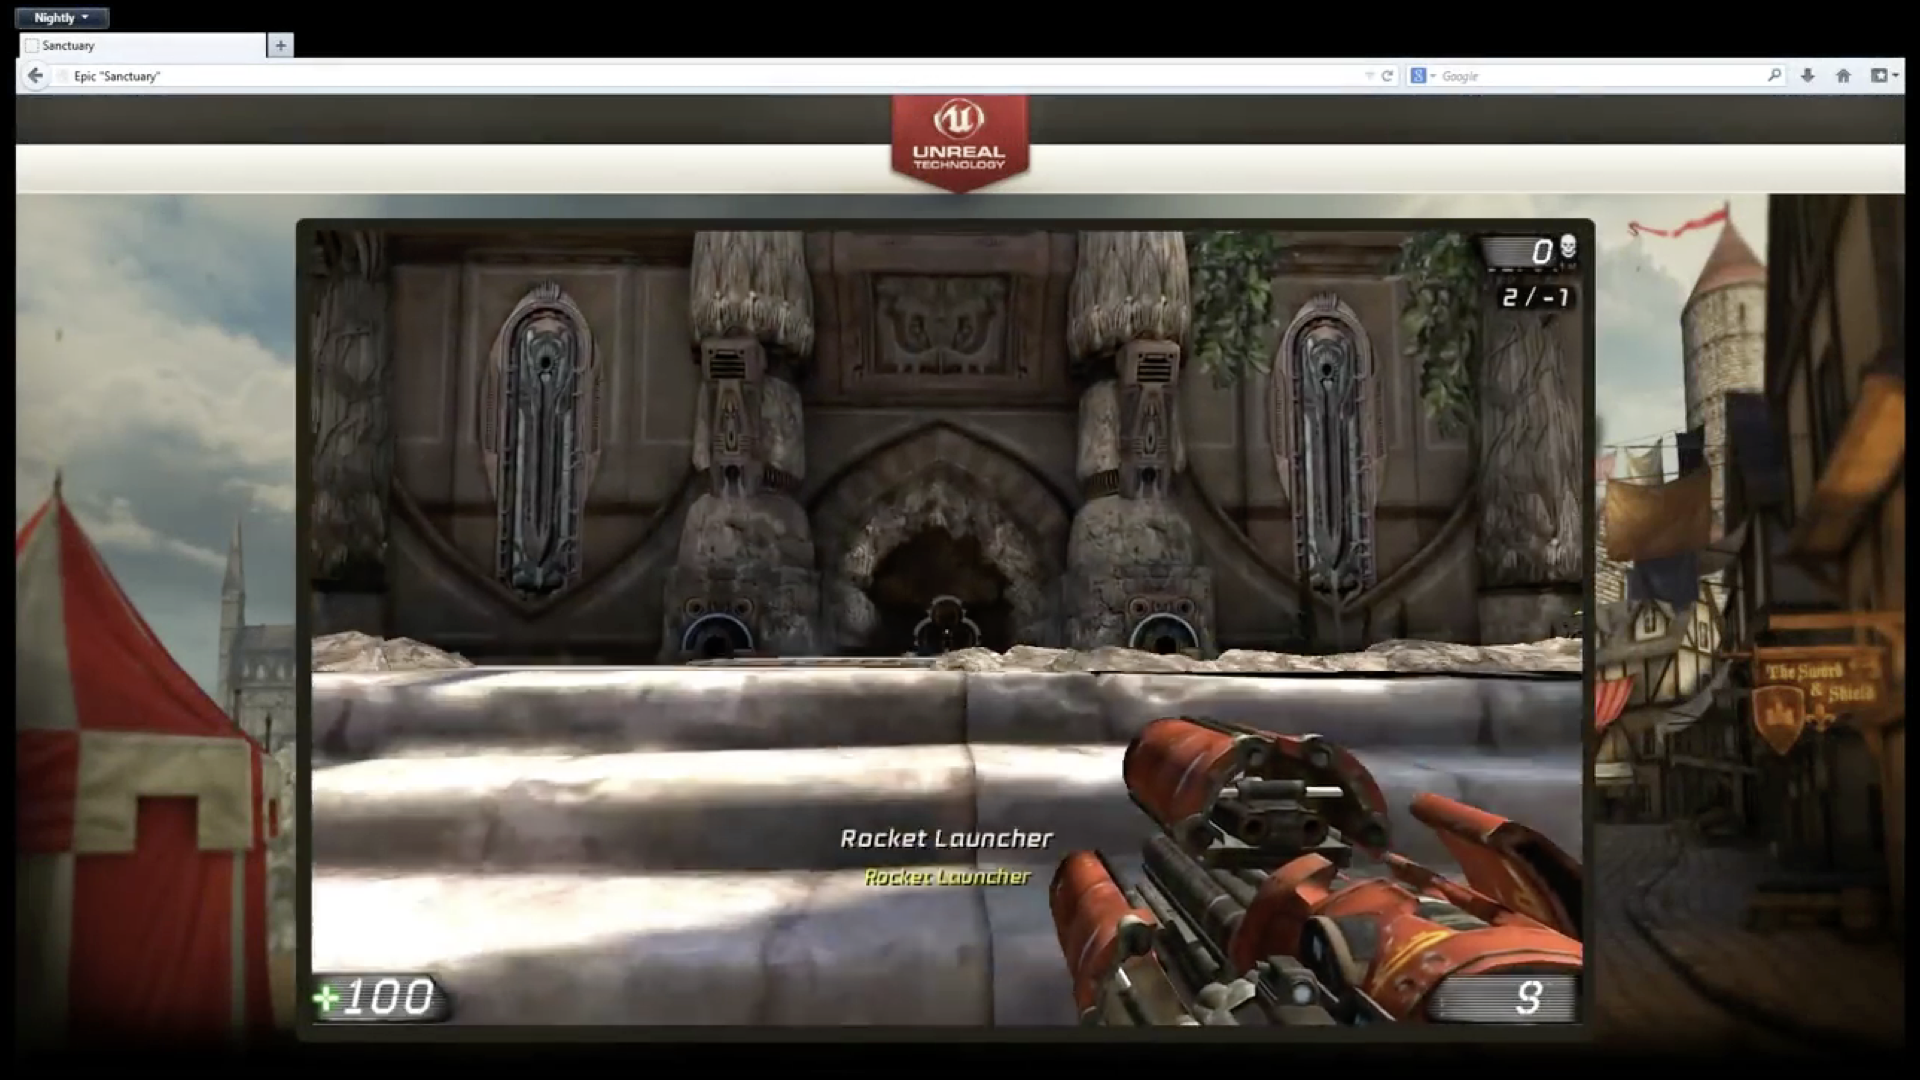Open a new tab with plus button
This screenshot has width=1920, height=1080.
pyautogui.click(x=280, y=45)
